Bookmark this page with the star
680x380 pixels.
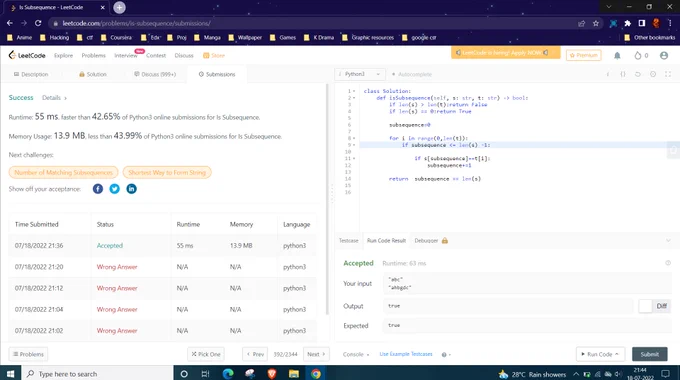tap(596, 23)
